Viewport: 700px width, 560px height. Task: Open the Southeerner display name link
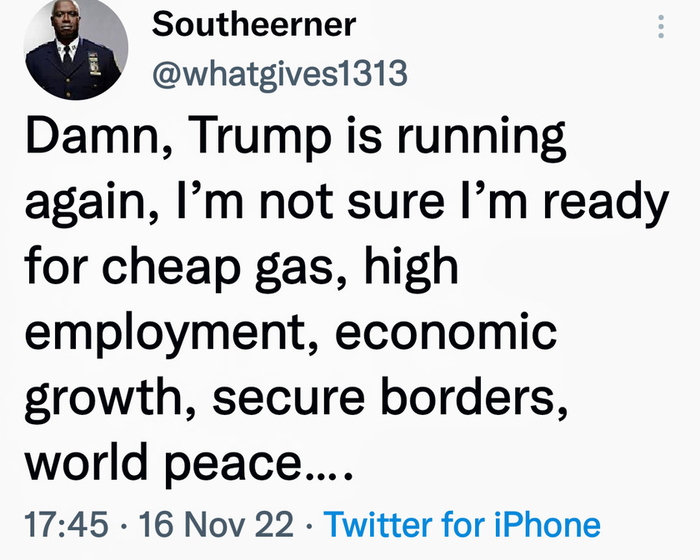pos(253,27)
